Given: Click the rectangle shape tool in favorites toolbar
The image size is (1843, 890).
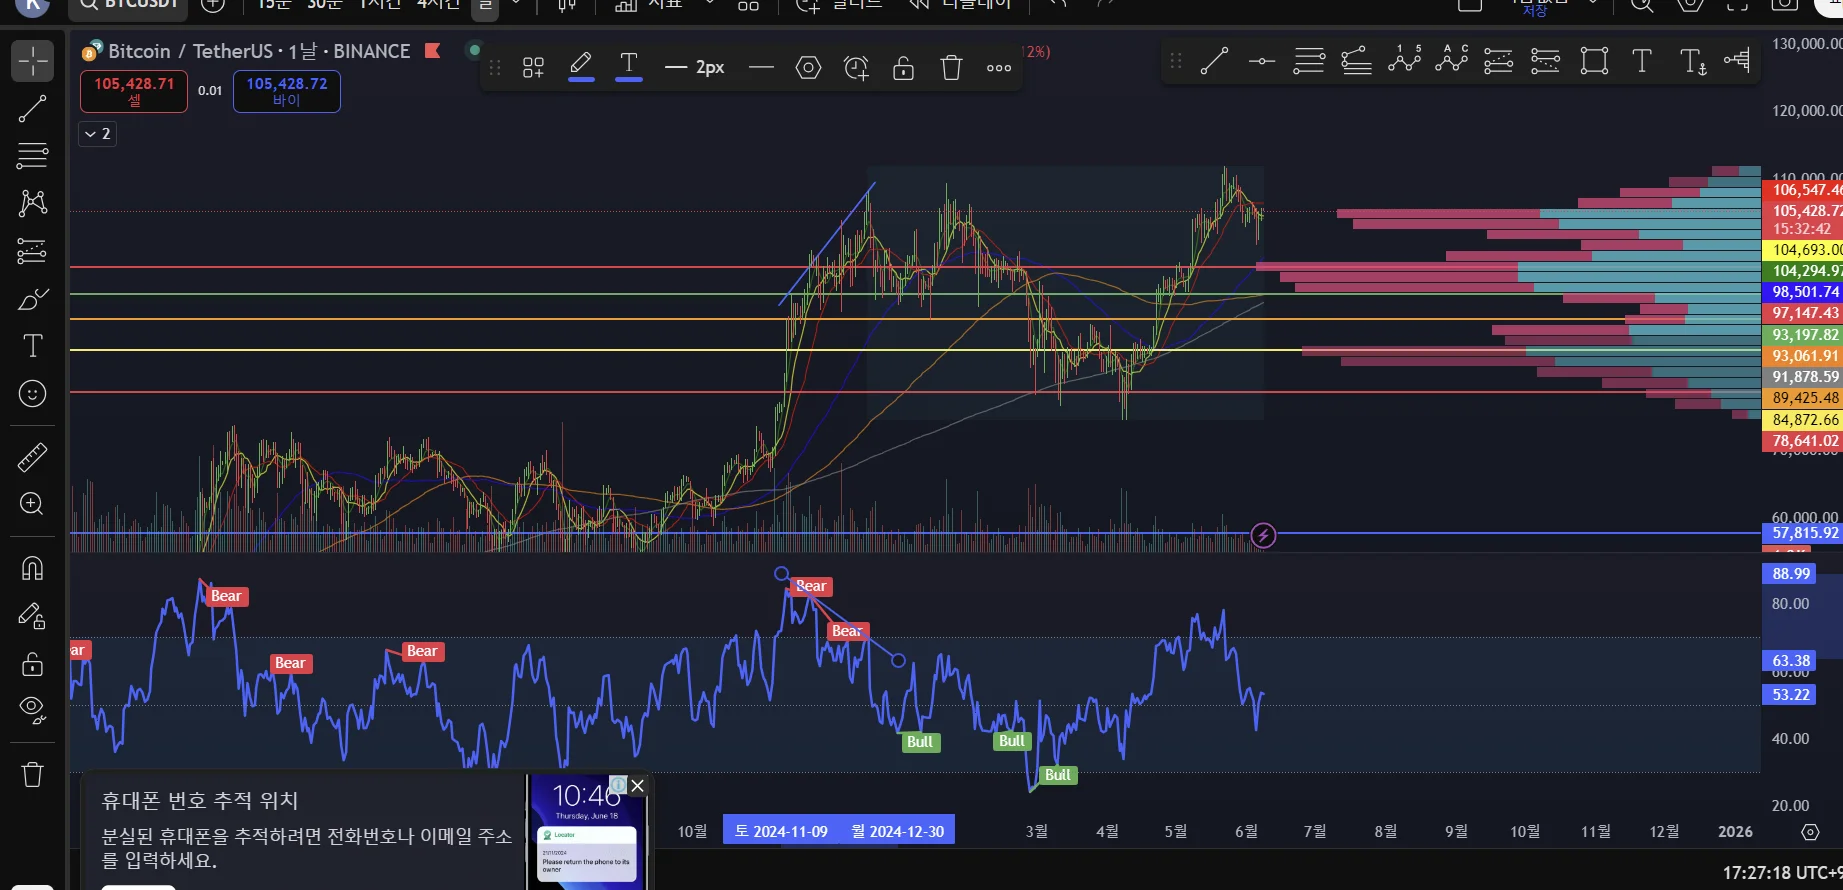Looking at the screenshot, I should [1594, 62].
